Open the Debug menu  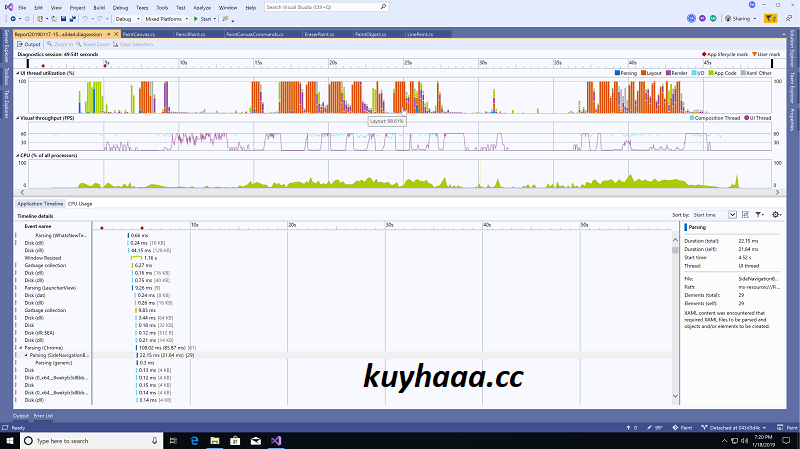click(120, 8)
